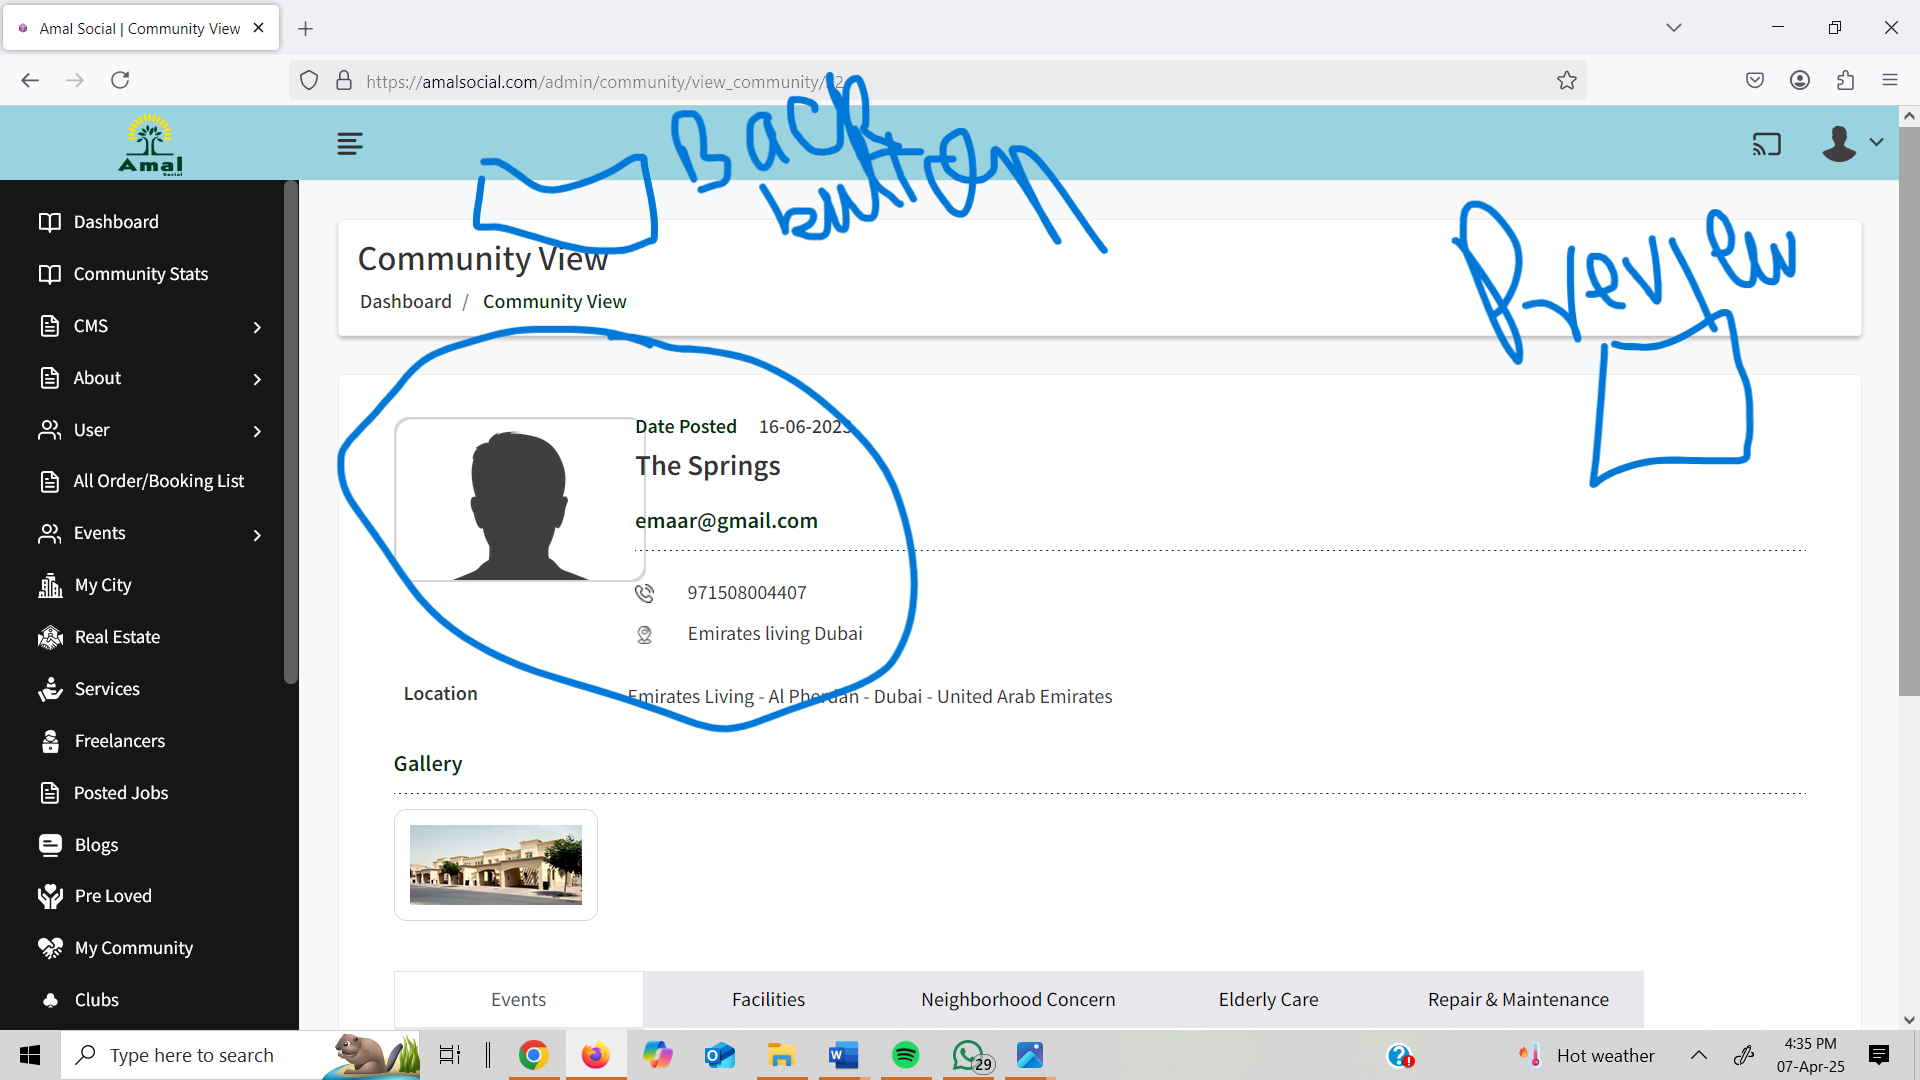
Task: Click the Pre Loved heart-hand icon
Action: 50,896
